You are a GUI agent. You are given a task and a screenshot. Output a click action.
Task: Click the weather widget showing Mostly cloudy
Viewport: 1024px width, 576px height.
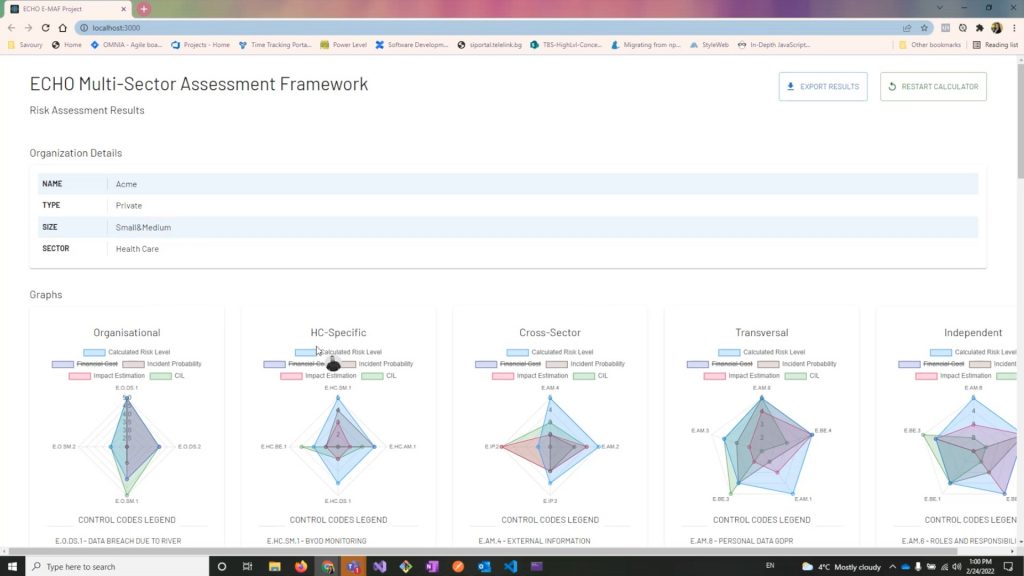(x=841, y=566)
